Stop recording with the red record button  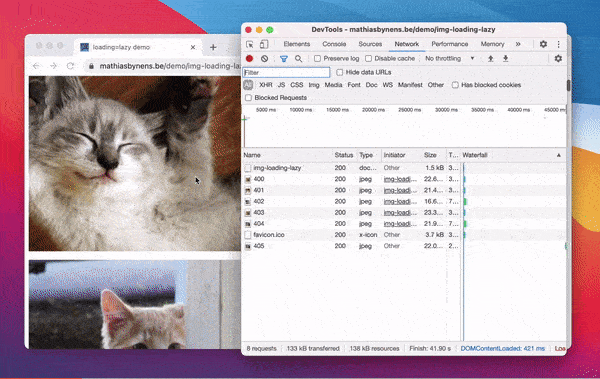(249, 59)
